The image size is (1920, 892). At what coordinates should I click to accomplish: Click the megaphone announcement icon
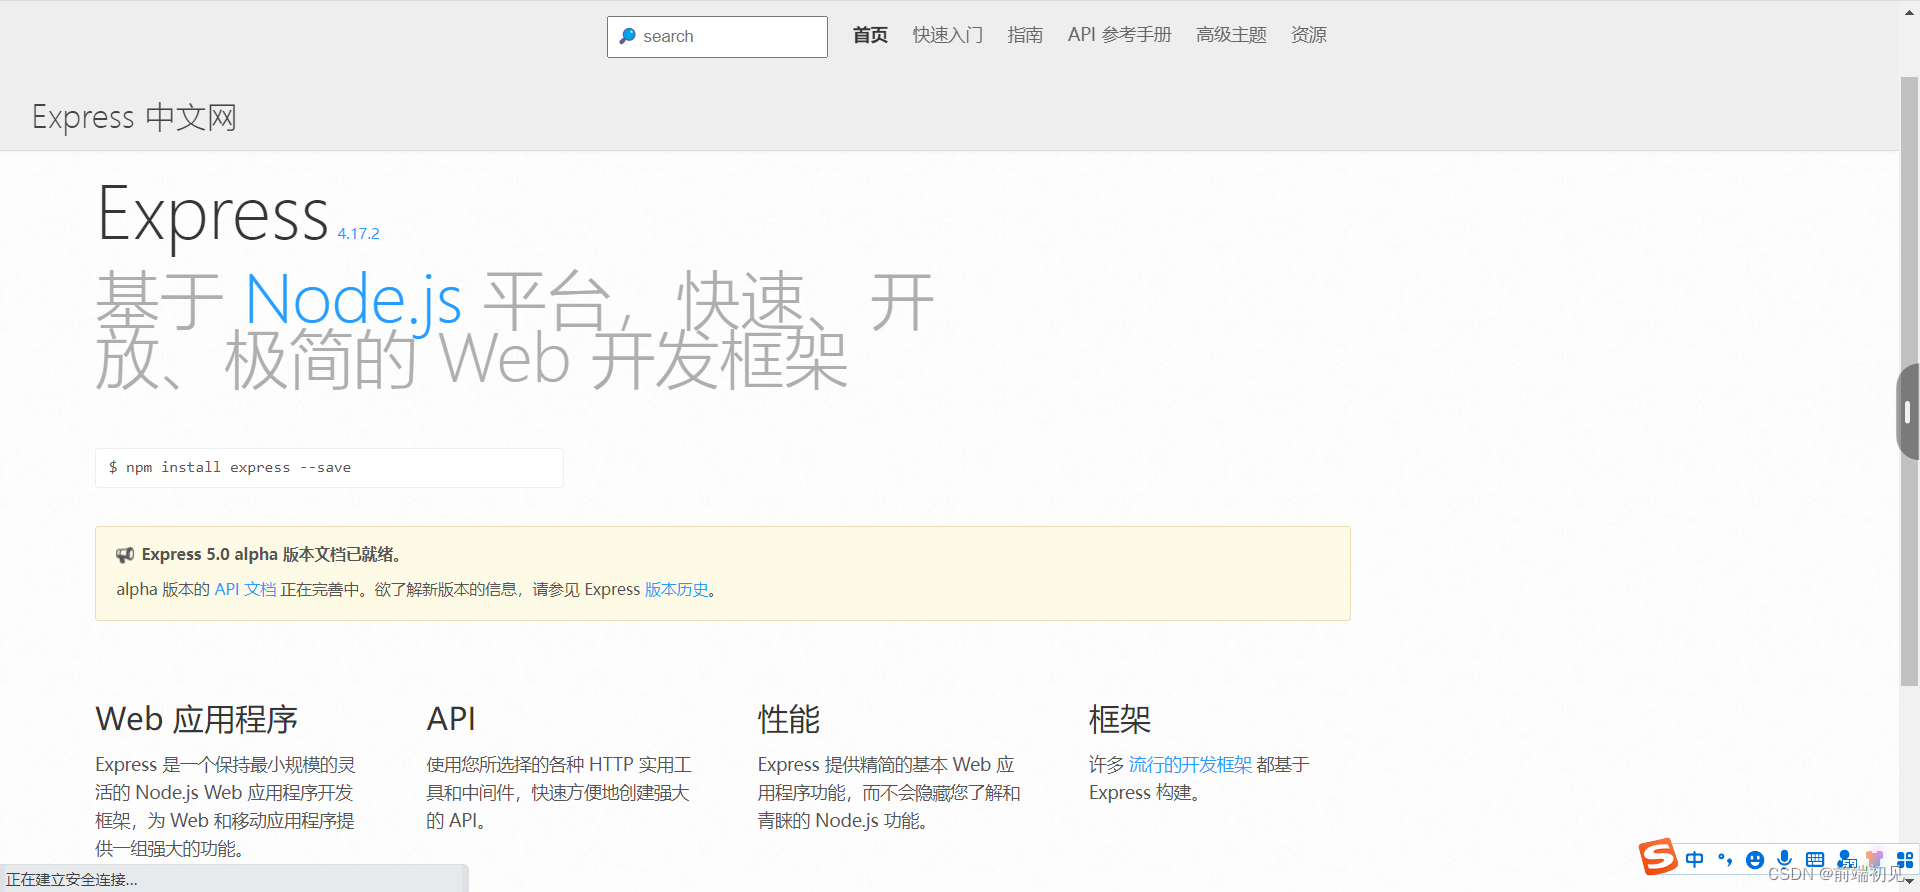coord(125,554)
